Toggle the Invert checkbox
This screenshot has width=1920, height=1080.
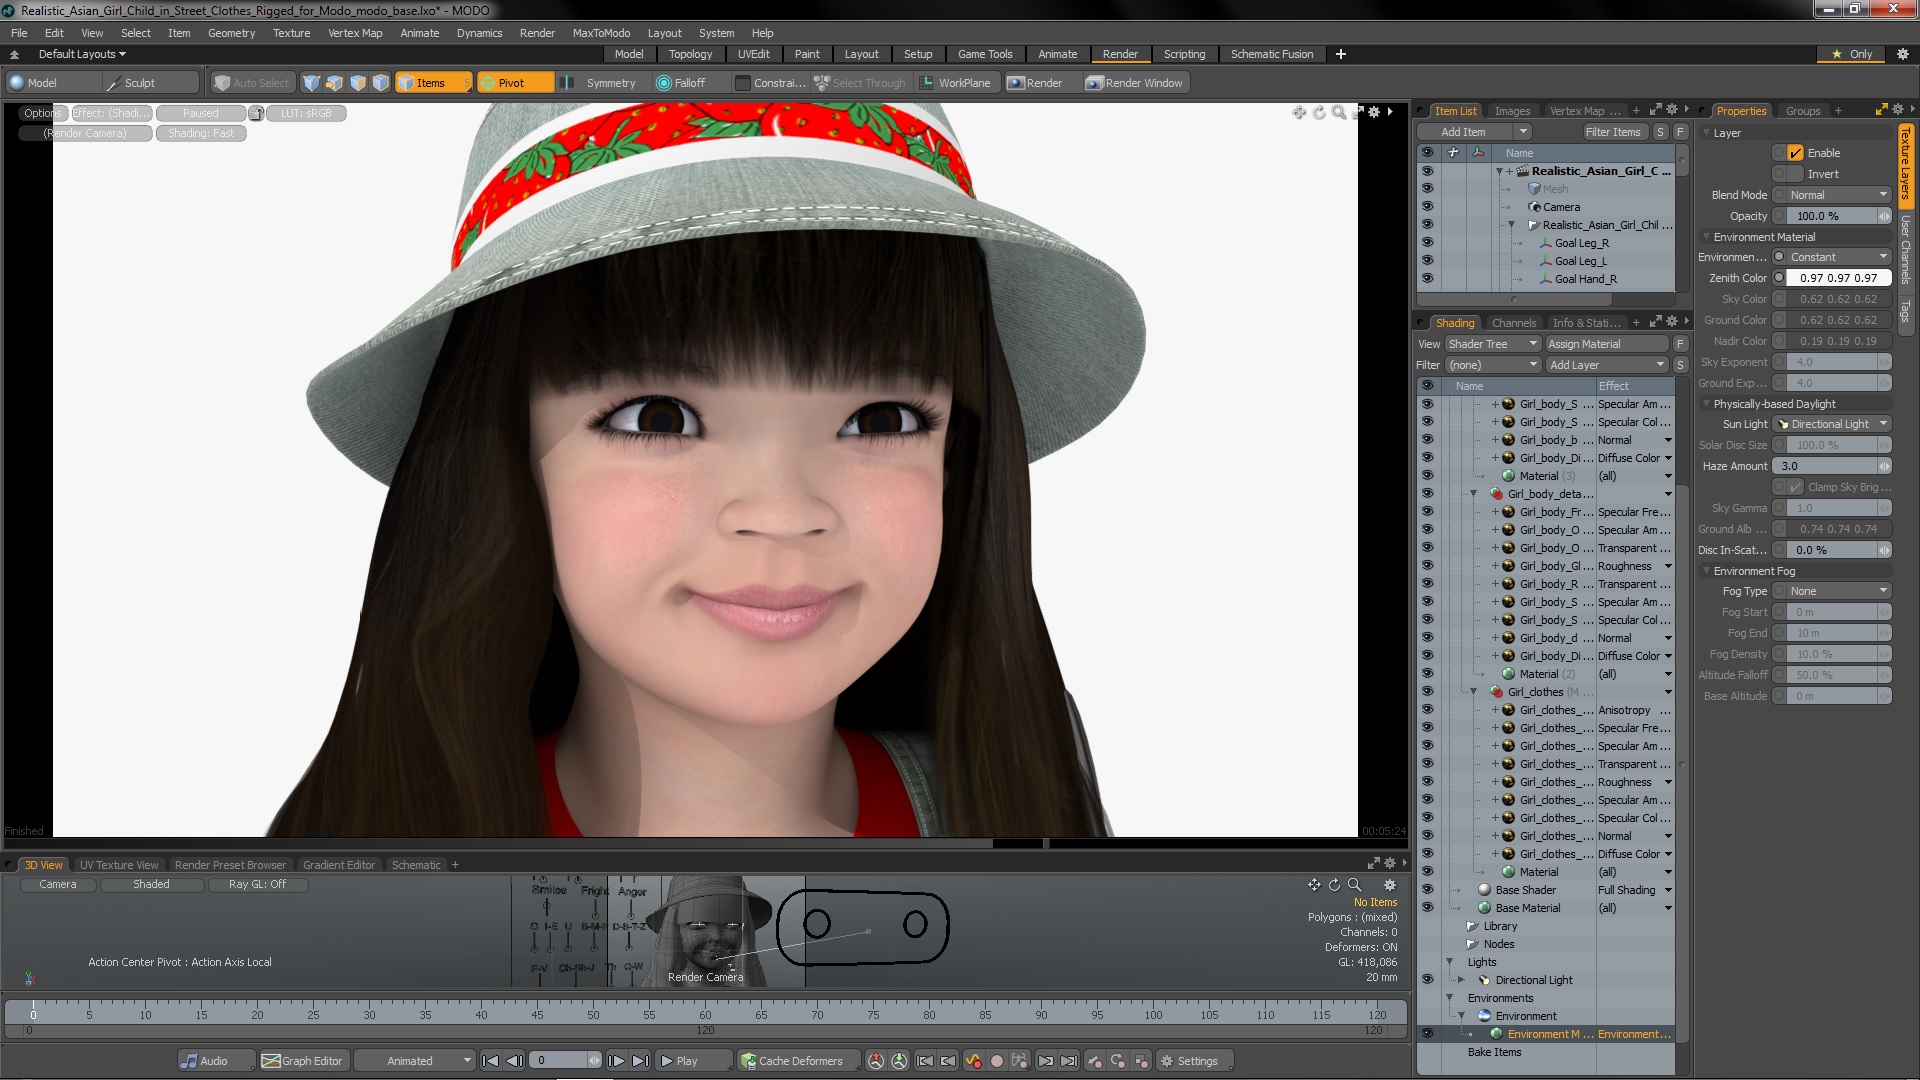pyautogui.click(x=1796, y=174)
